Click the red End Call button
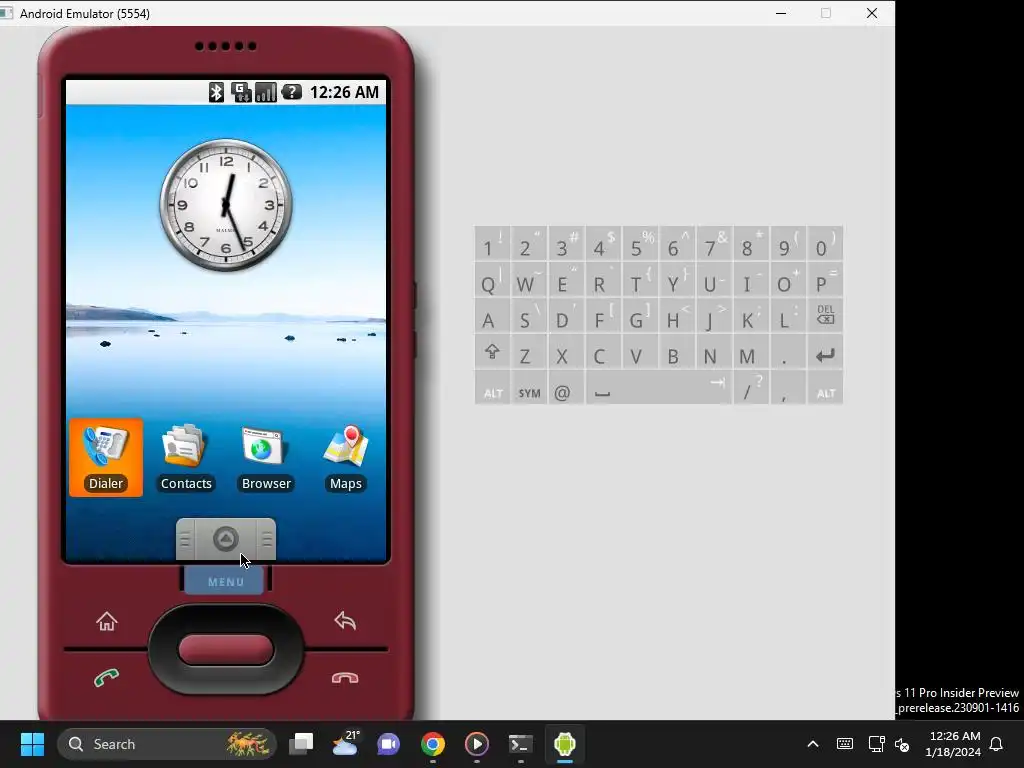This screenshot has height=768, width=1024. tap(345, 678)
